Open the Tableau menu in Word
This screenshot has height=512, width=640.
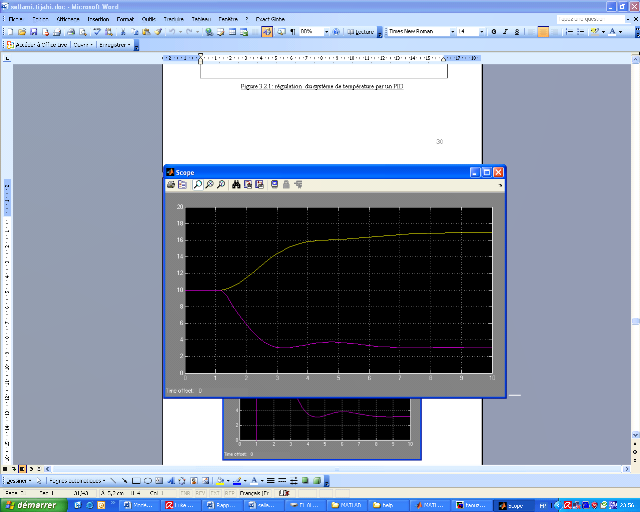click(x=203, y=19)
